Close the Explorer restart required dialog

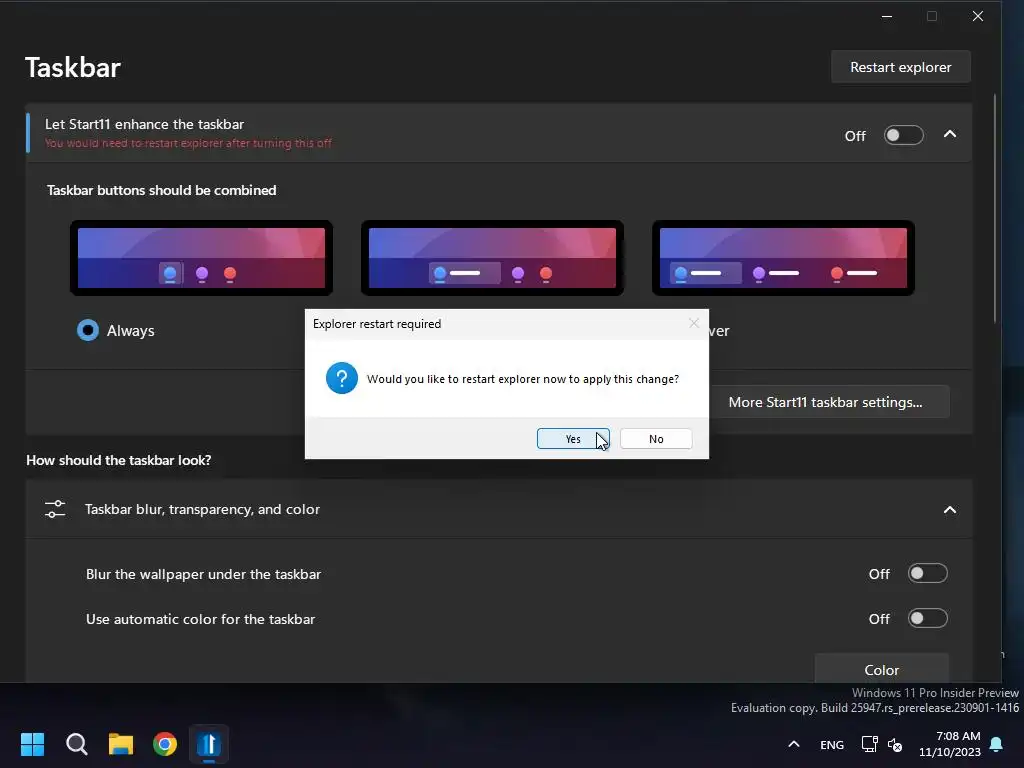pos(694,323)
